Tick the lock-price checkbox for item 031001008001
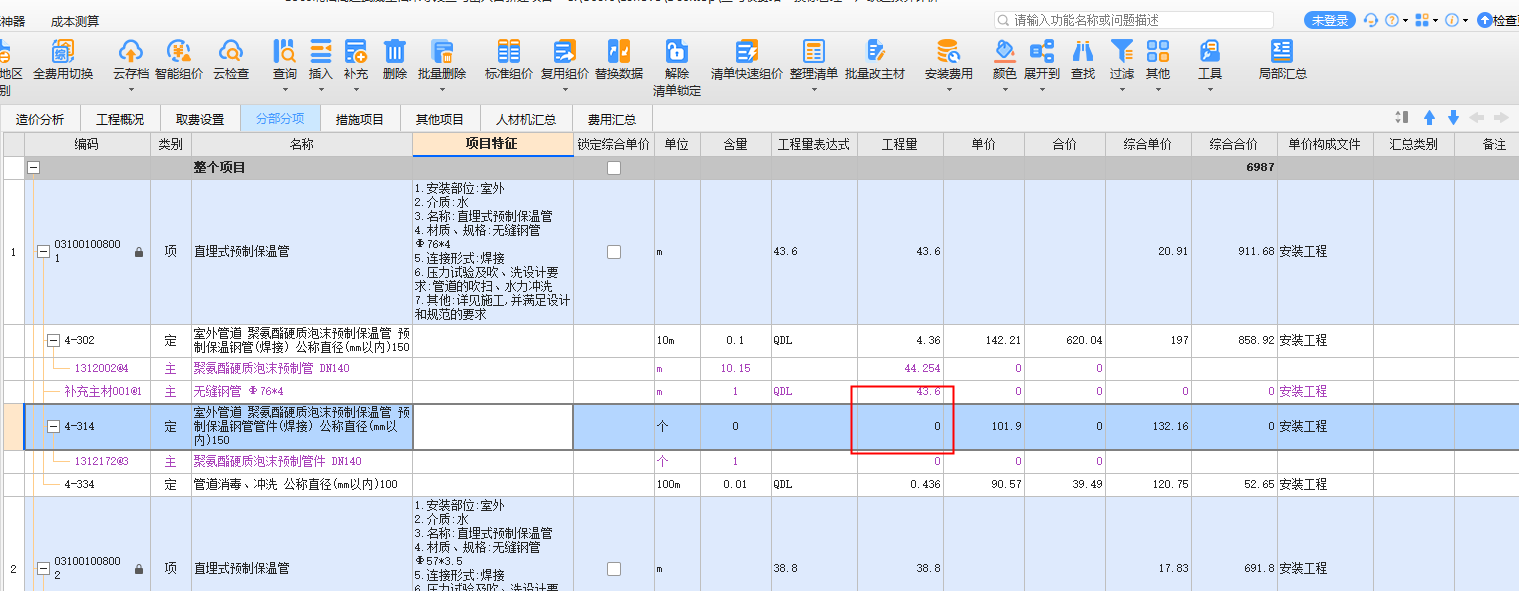1519x591 pixels. [x=614, y=252]
